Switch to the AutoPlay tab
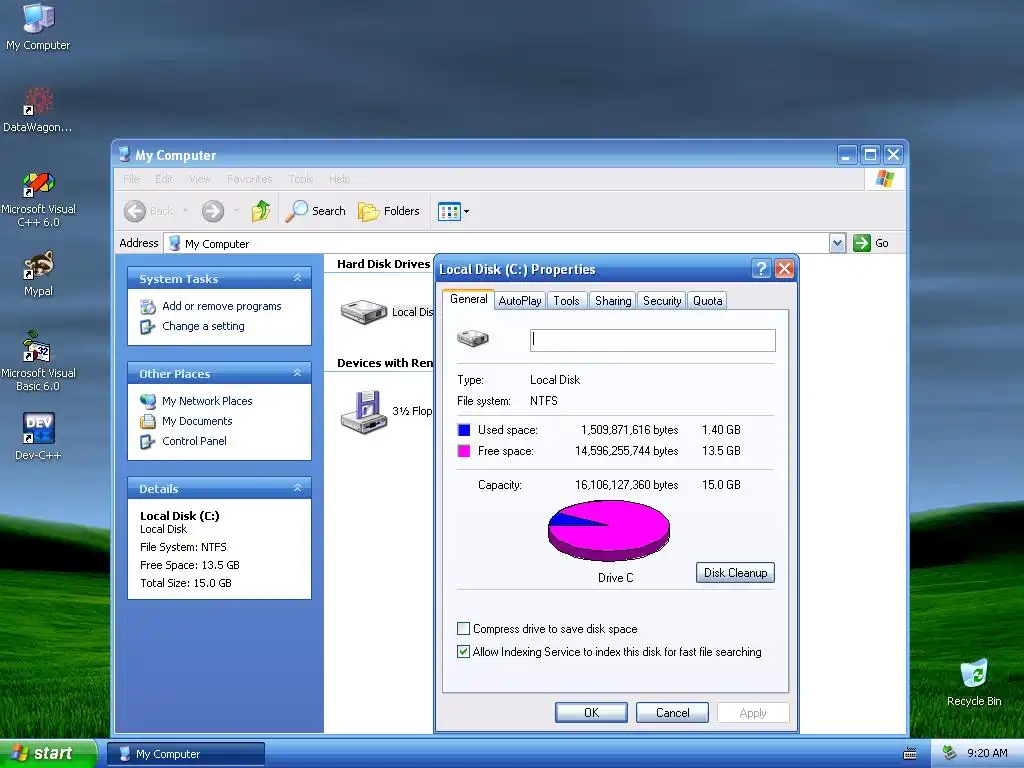Viewport: 1024px width, 768px height. (x=520, y=300)
